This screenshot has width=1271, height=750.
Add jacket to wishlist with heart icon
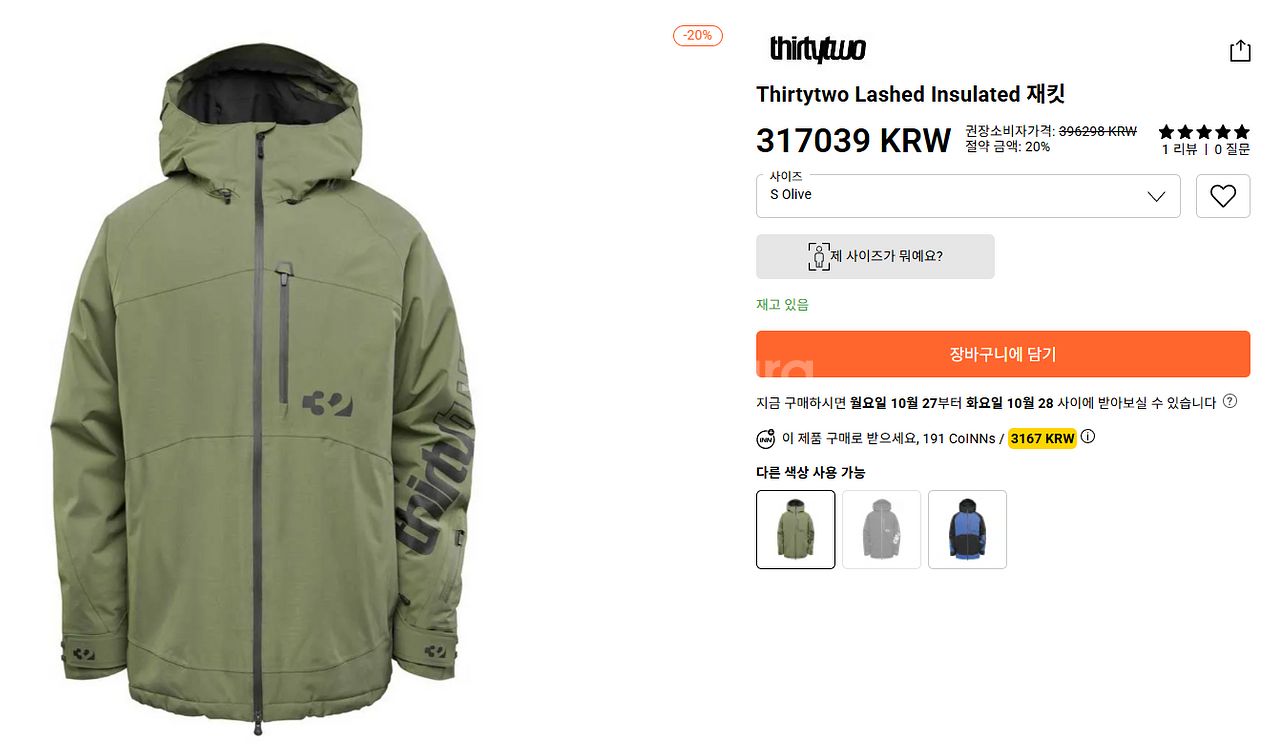click(1223, 196)
